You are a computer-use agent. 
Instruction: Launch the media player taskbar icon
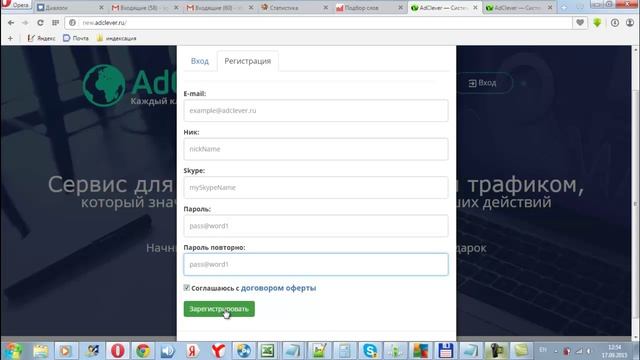[x=65, y=351]
